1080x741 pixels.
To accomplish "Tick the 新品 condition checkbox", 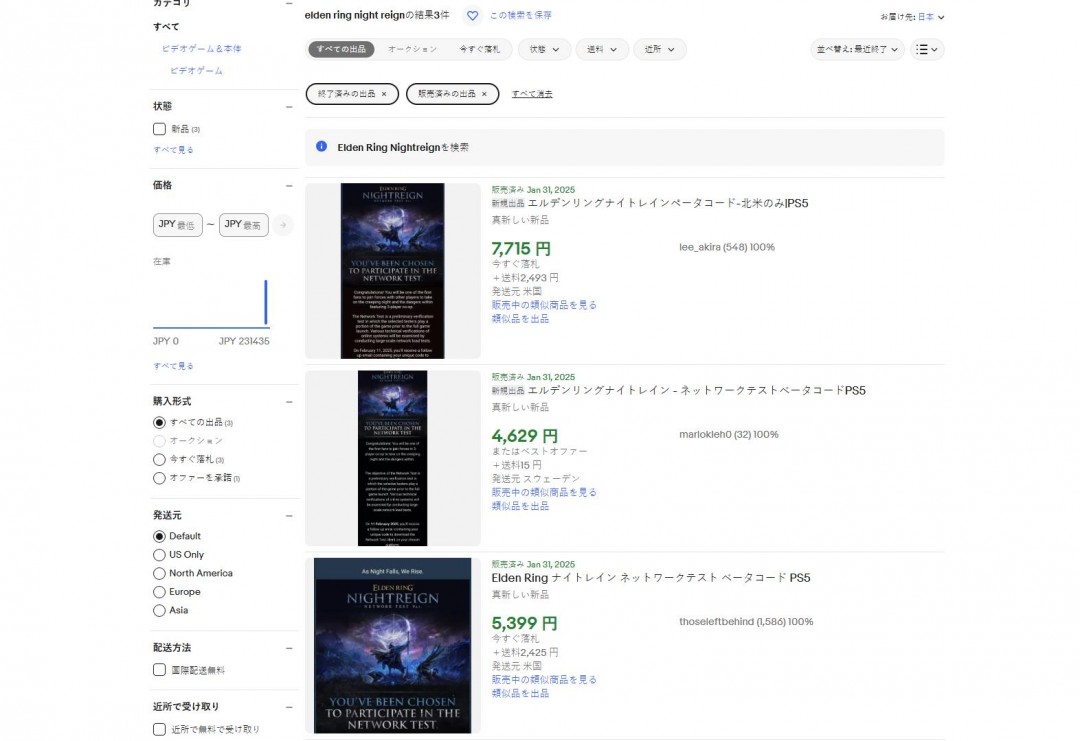I will [x=159, y=129].
